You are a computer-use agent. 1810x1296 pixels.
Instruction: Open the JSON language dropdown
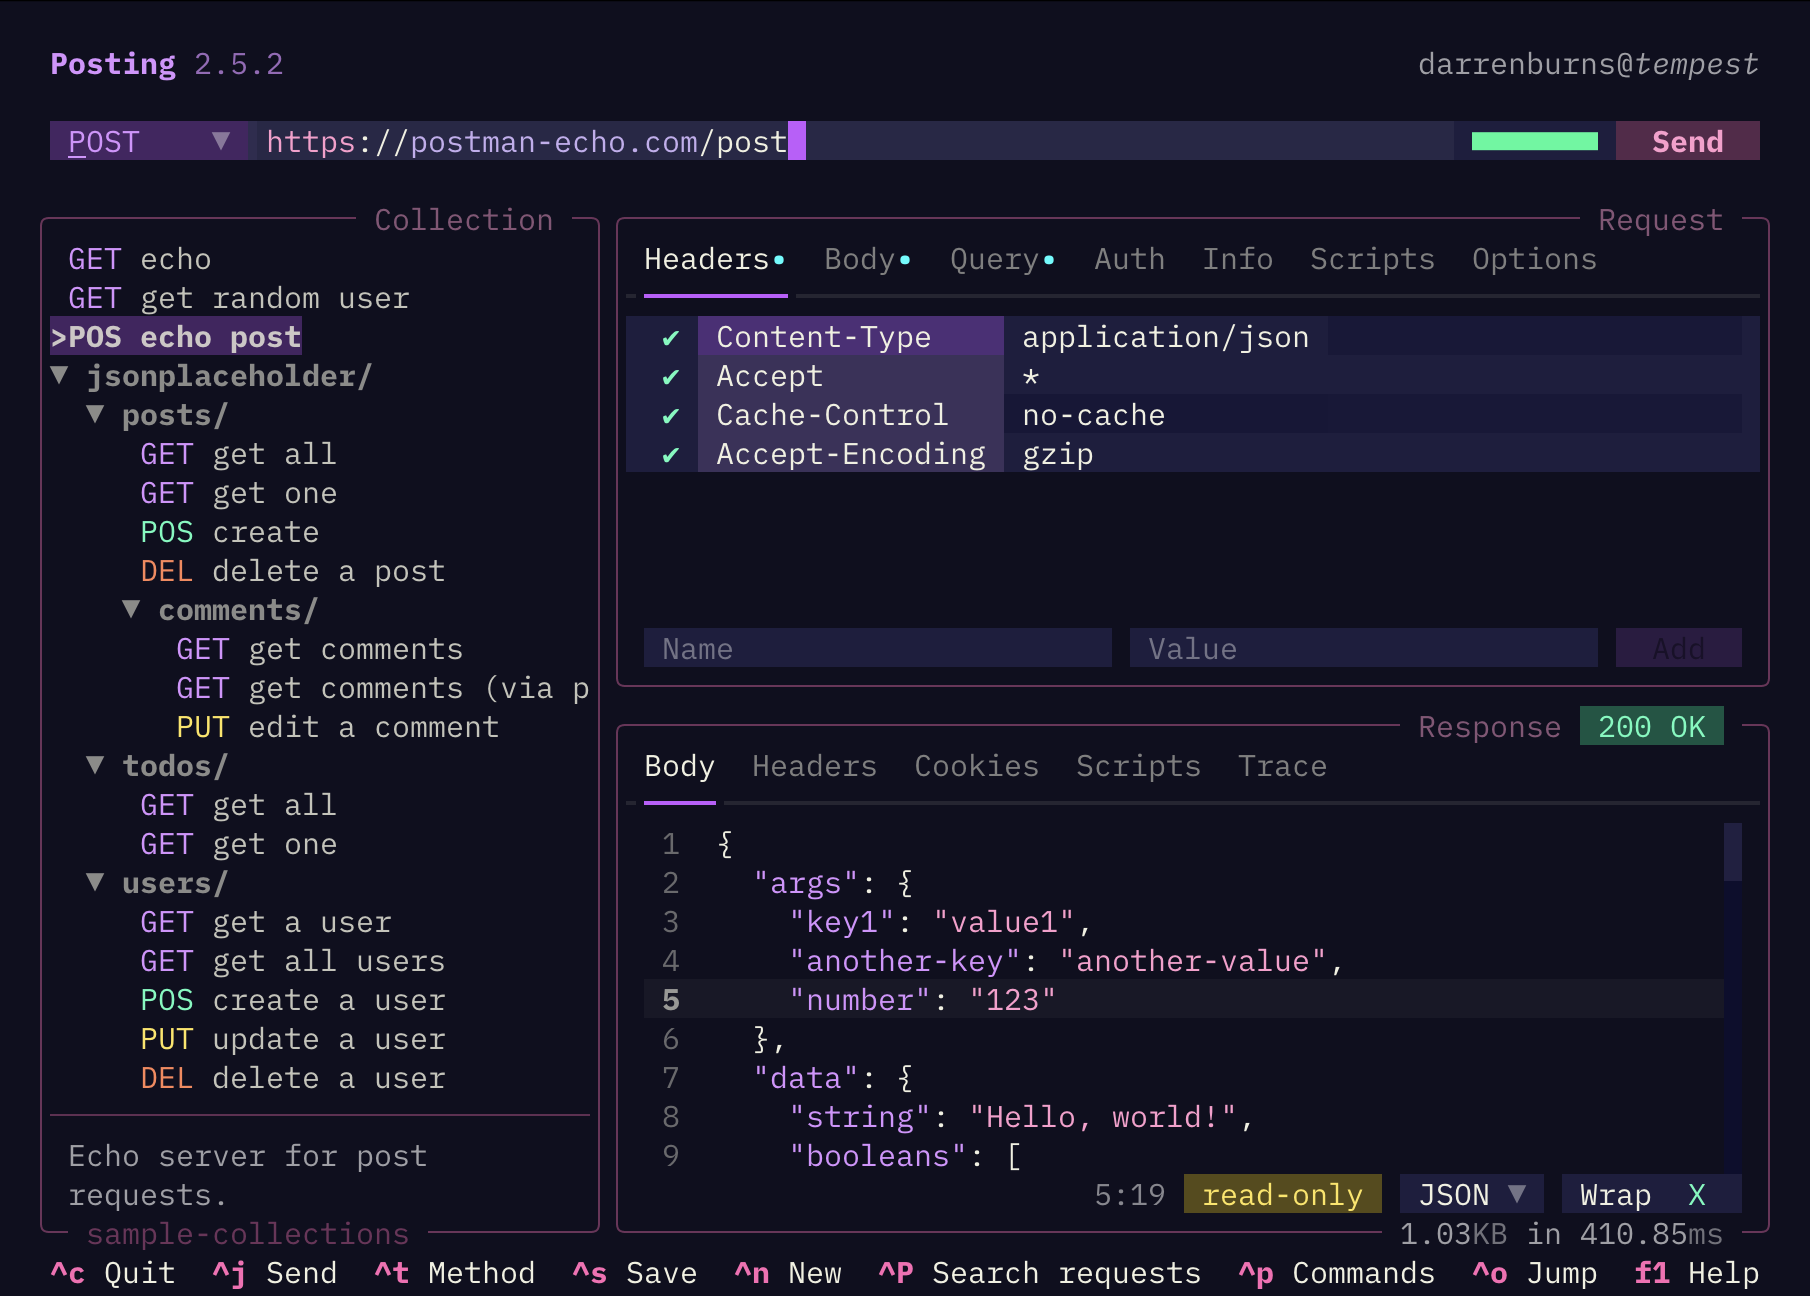tap(1470, 1195)
